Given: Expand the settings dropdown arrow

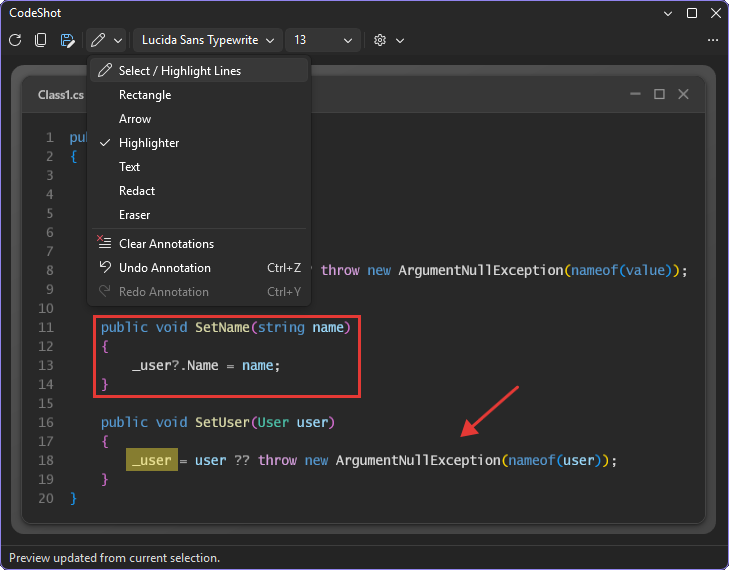Looking at the screenshot, I should pyautogui.click(x=400, y=41).
